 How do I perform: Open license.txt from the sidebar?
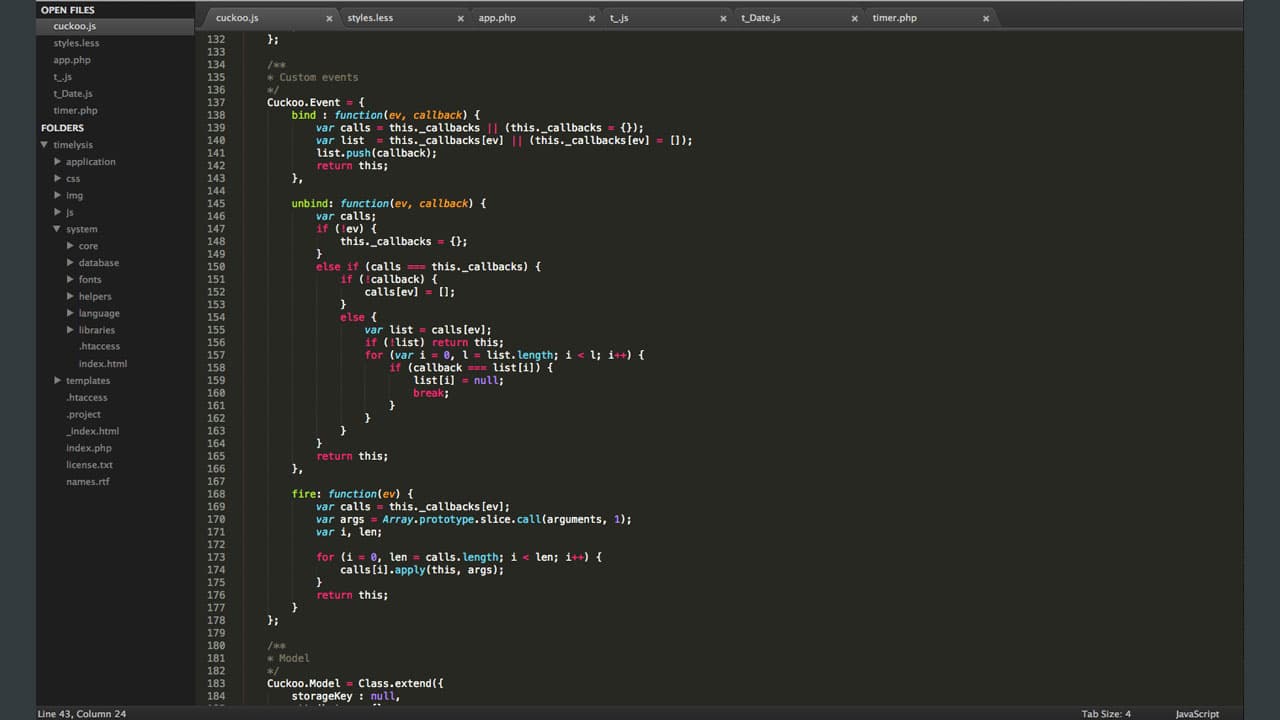pyautogui.click(x=91, y=464)
